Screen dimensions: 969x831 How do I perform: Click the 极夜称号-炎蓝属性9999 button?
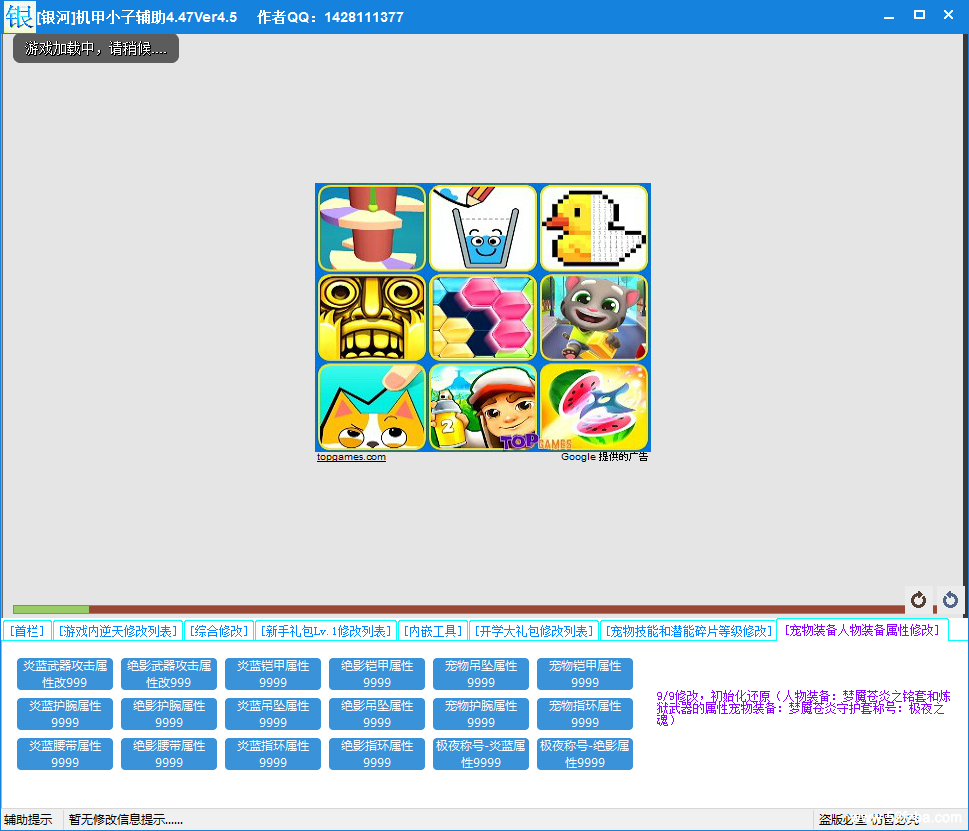pos(481,754)
